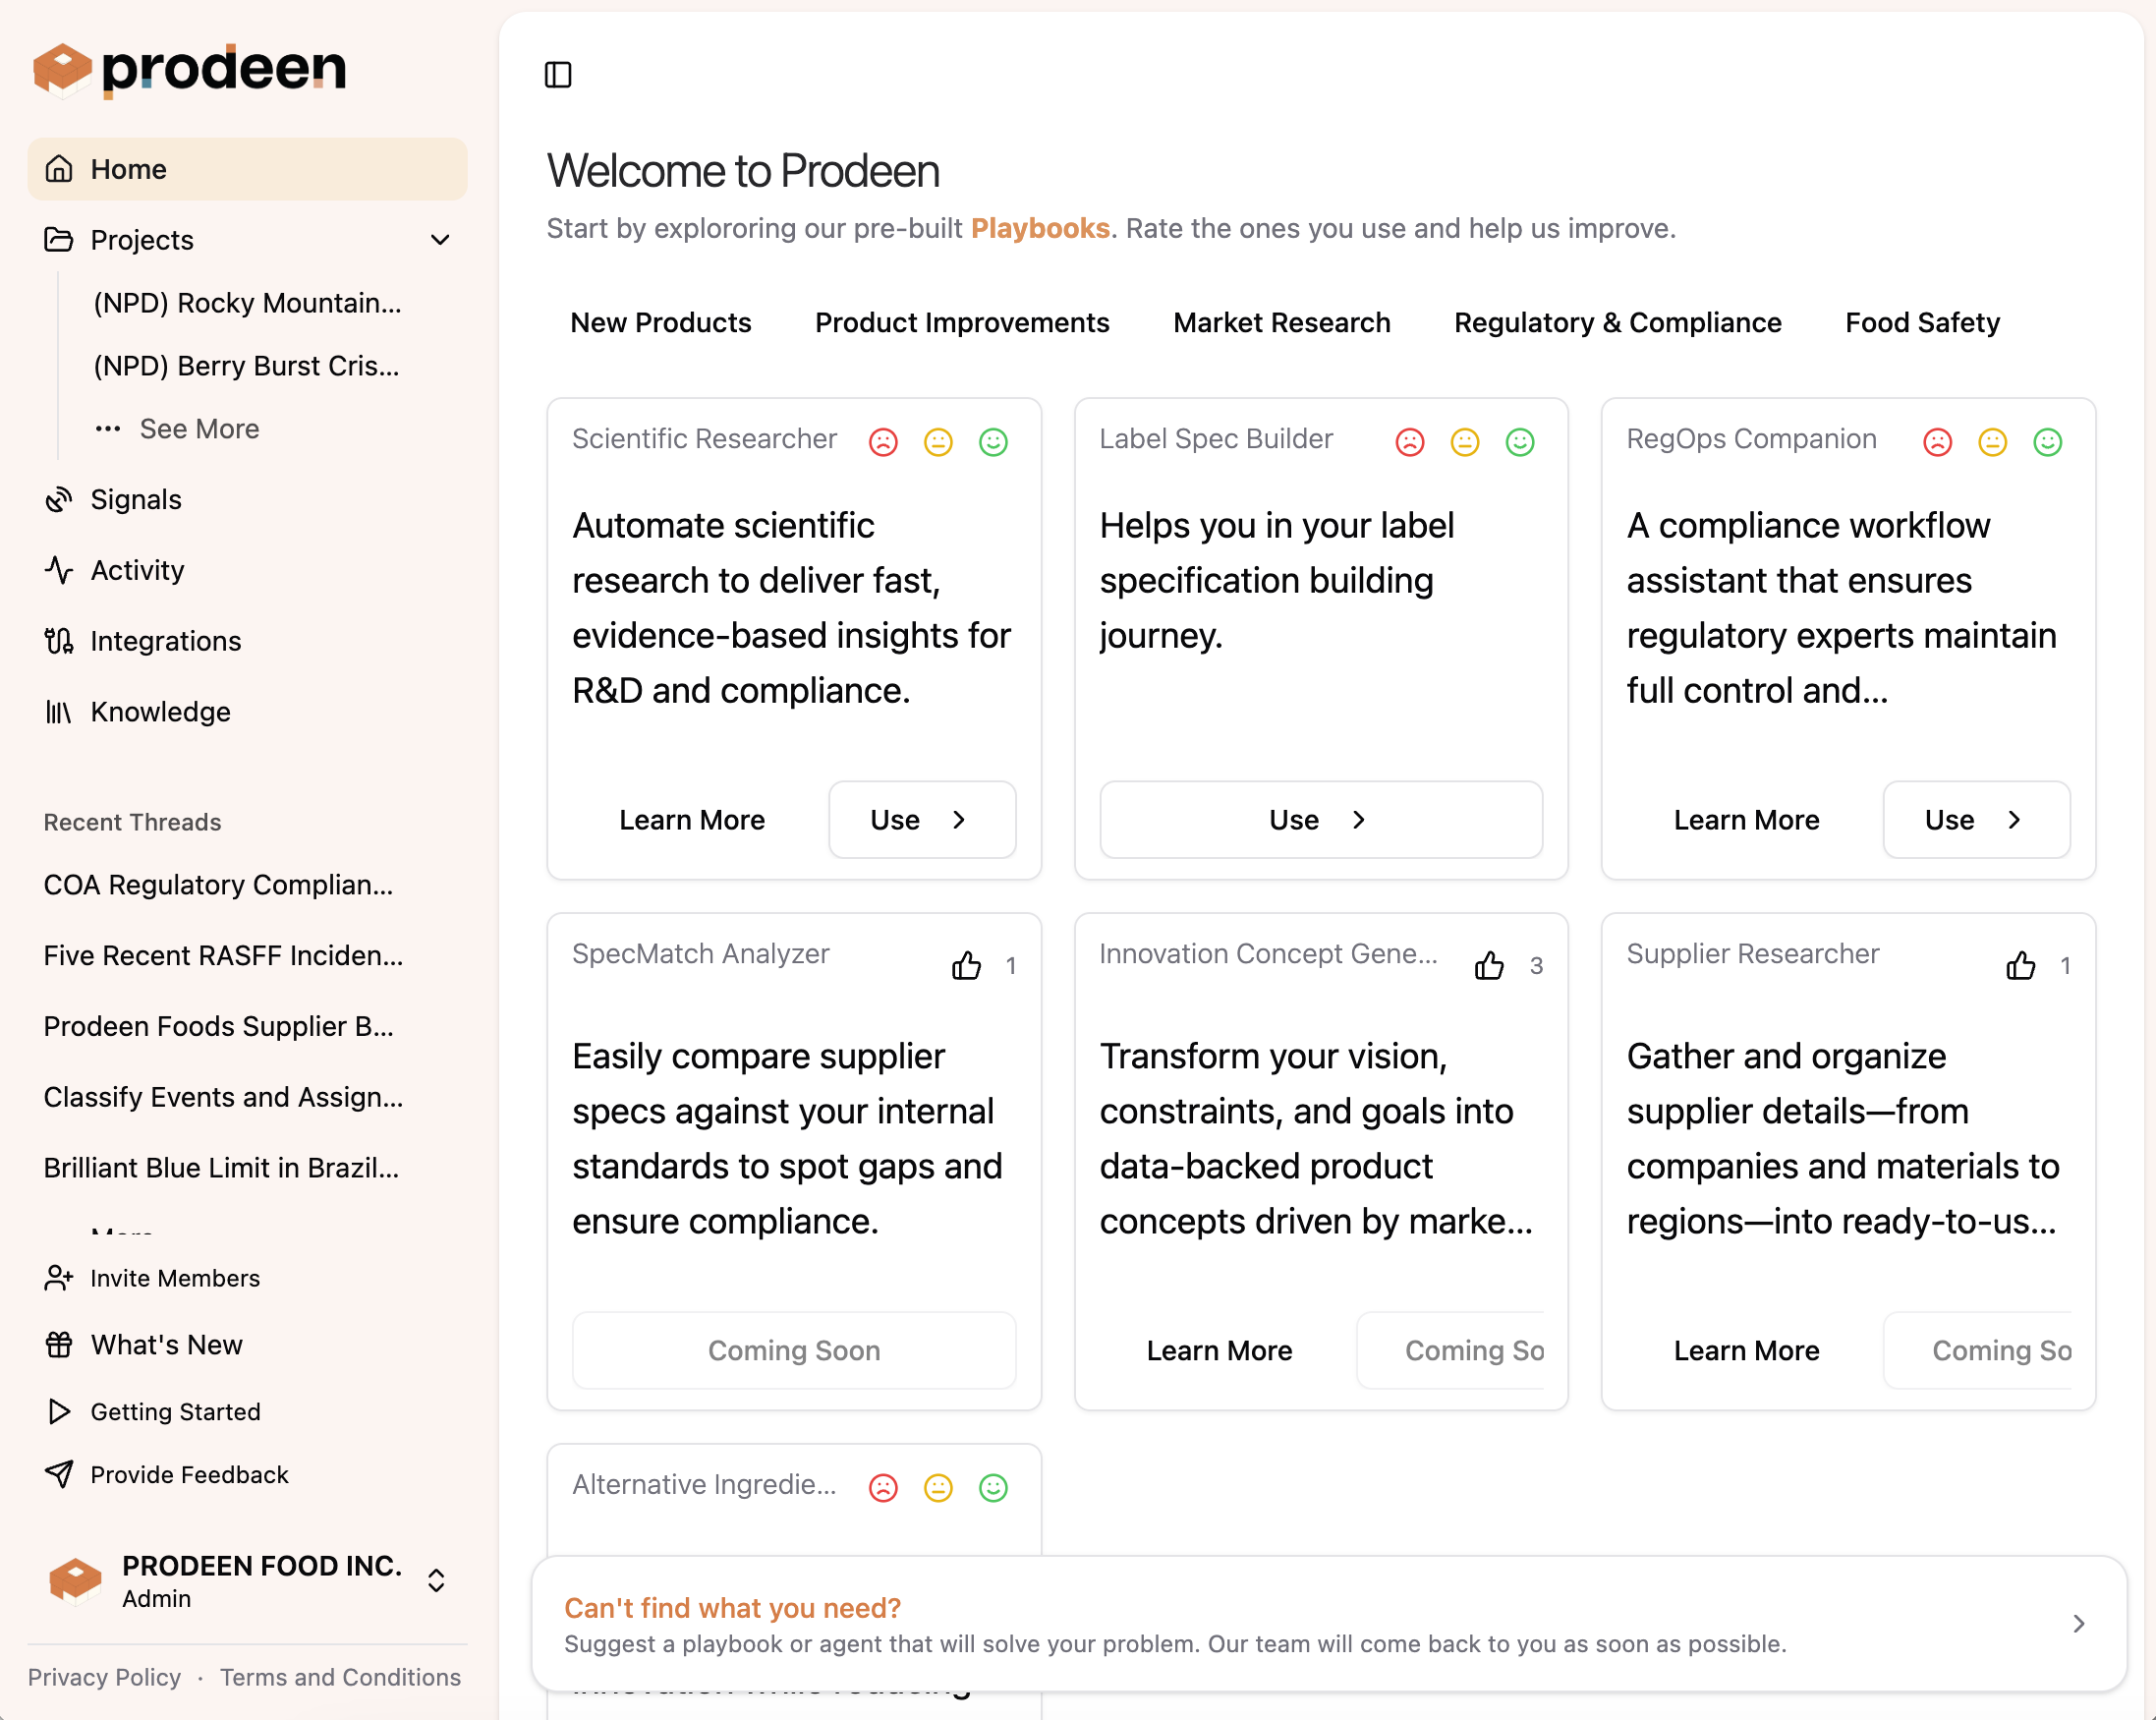Screen dimensions: 2156x1720
Task: Open the Playbooks link in welcome text
Action: 1040,229
